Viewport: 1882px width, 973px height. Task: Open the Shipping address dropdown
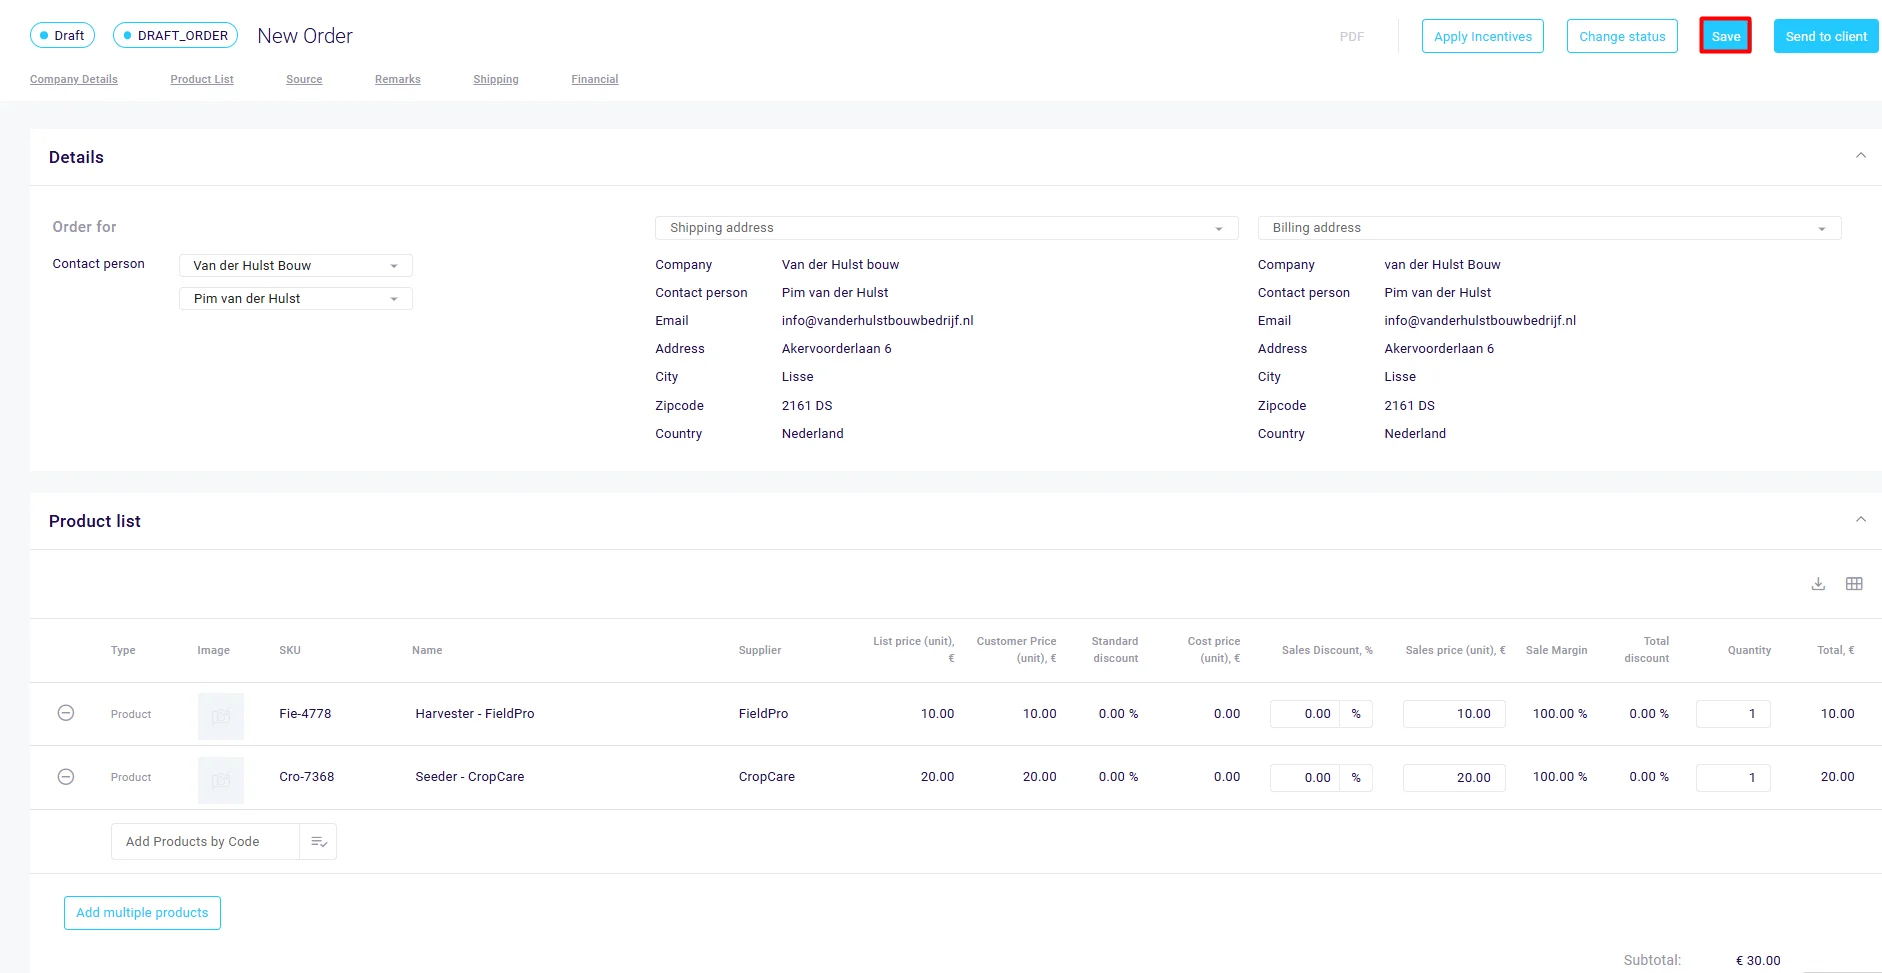[947, 228]
